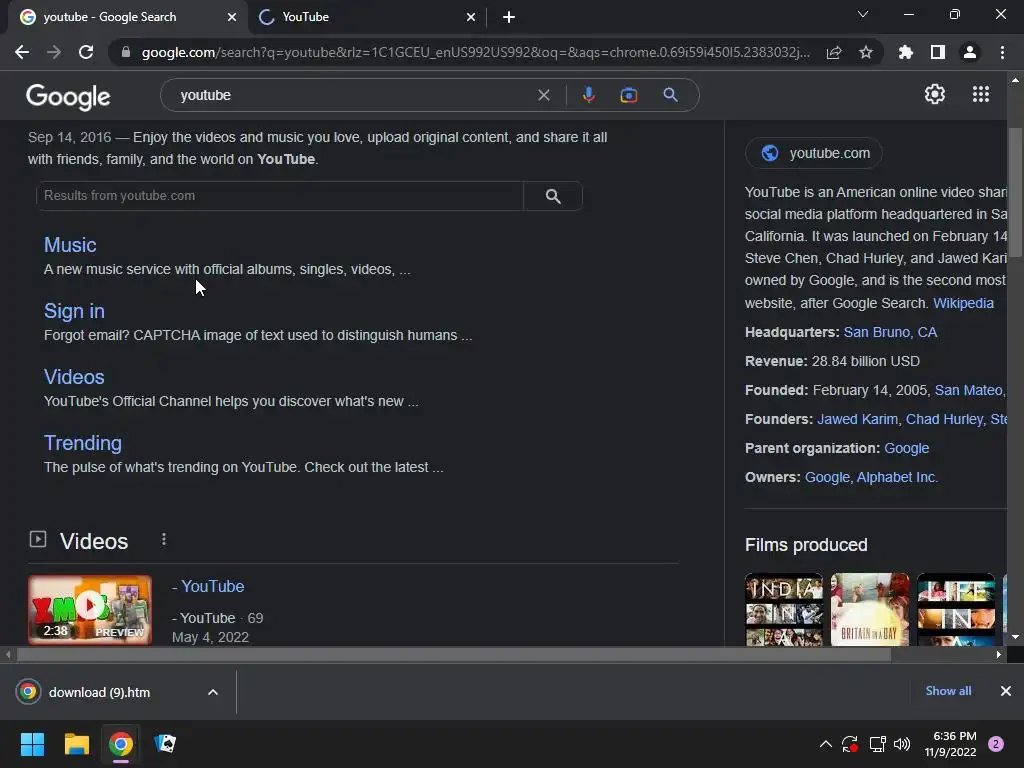The width and height of the screenshot is (1024, 768).
Task: Share this page from the address bar
Action: tap(834, 52)
